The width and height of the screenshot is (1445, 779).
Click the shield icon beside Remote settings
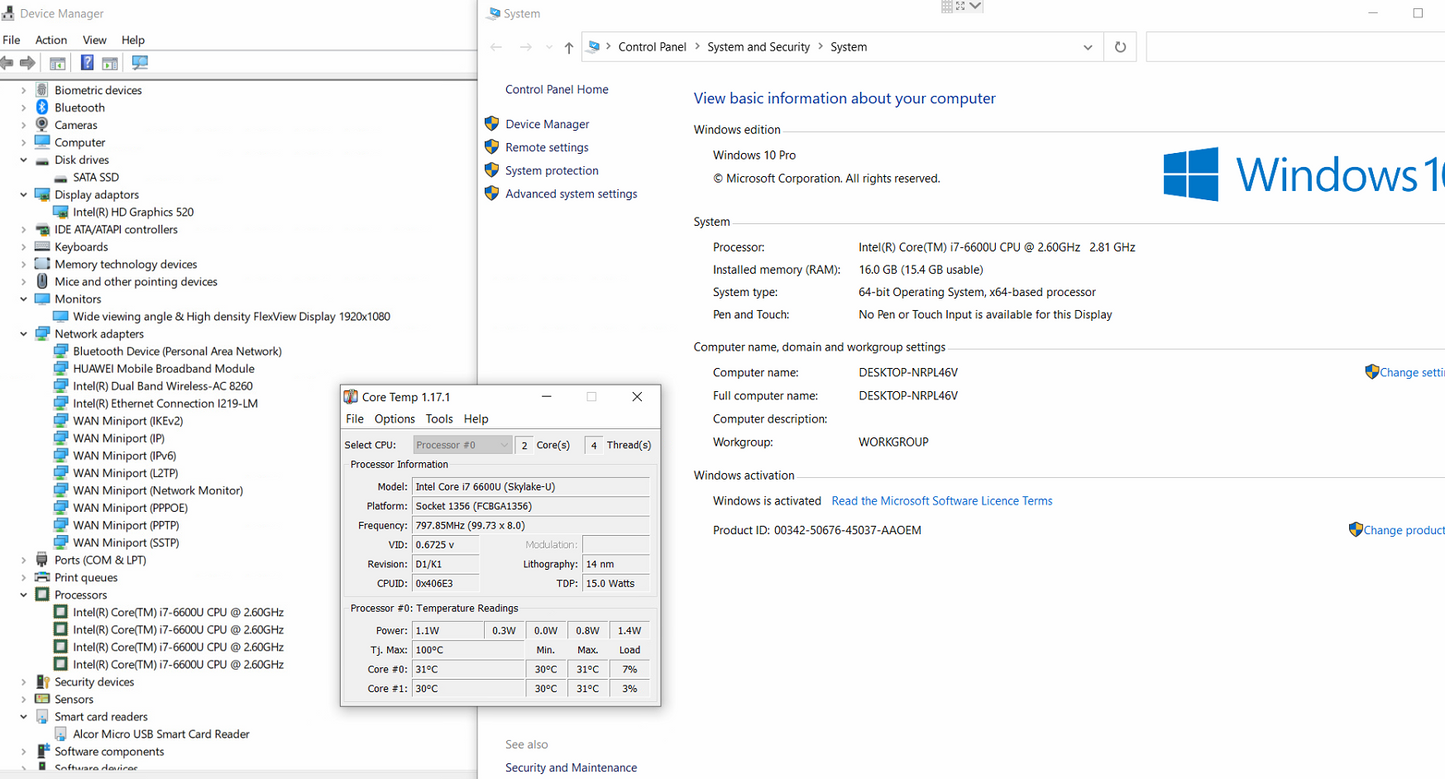click(x=492, y=147)
